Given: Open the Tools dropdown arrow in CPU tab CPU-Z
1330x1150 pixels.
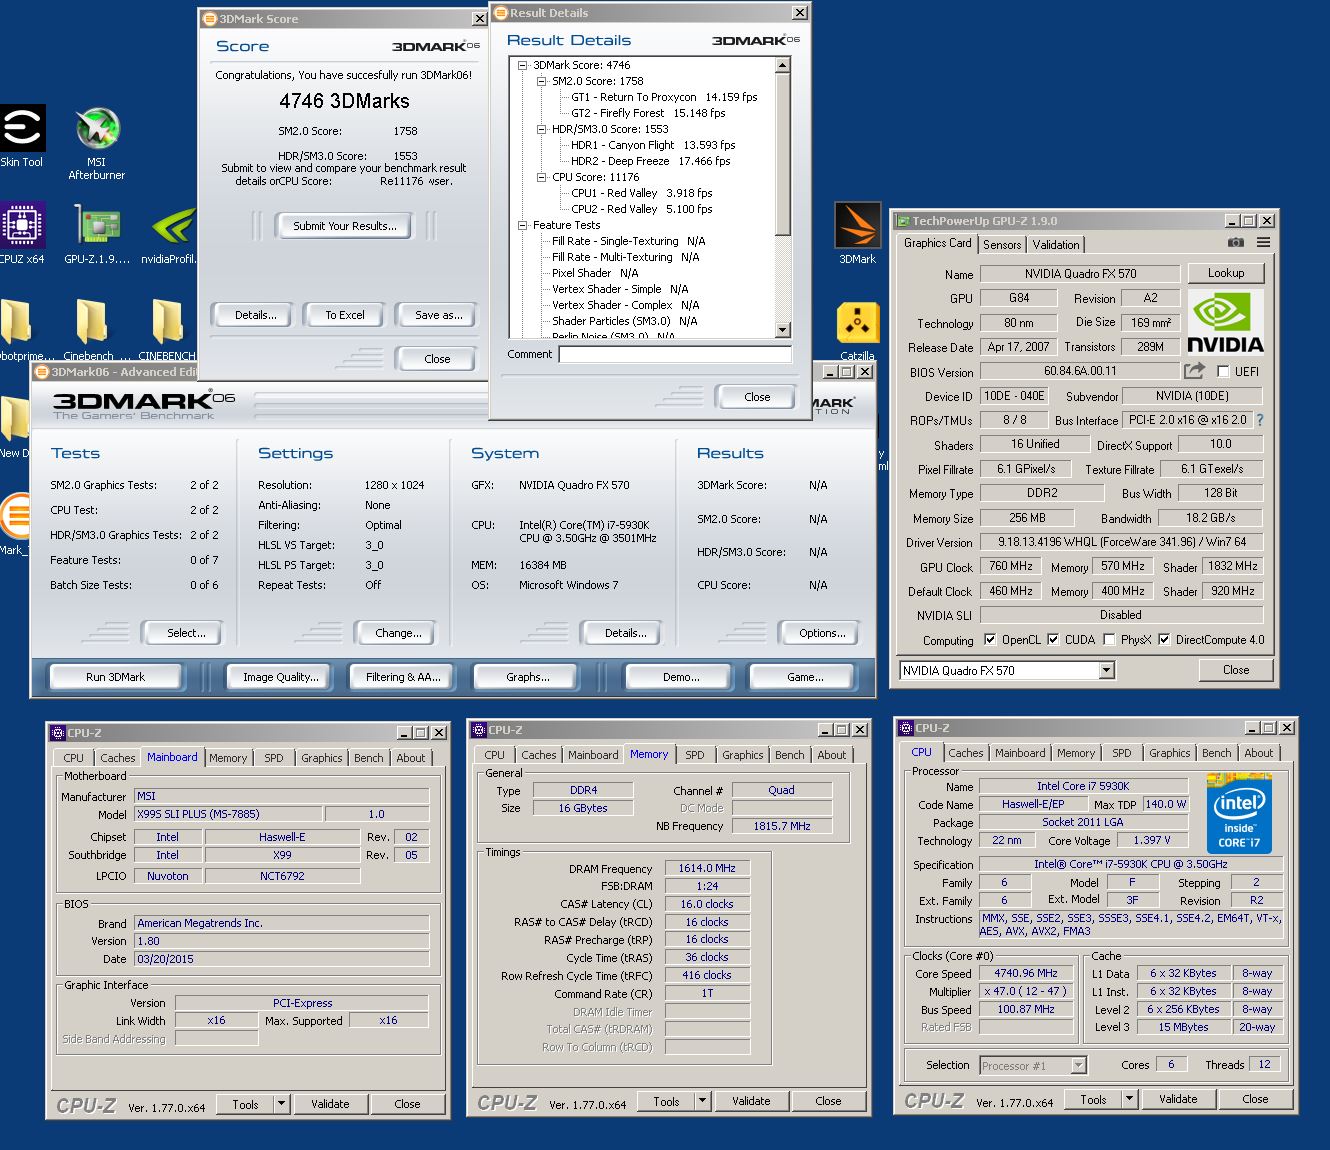Looking at the screenshot, I should point(1130,1099).
